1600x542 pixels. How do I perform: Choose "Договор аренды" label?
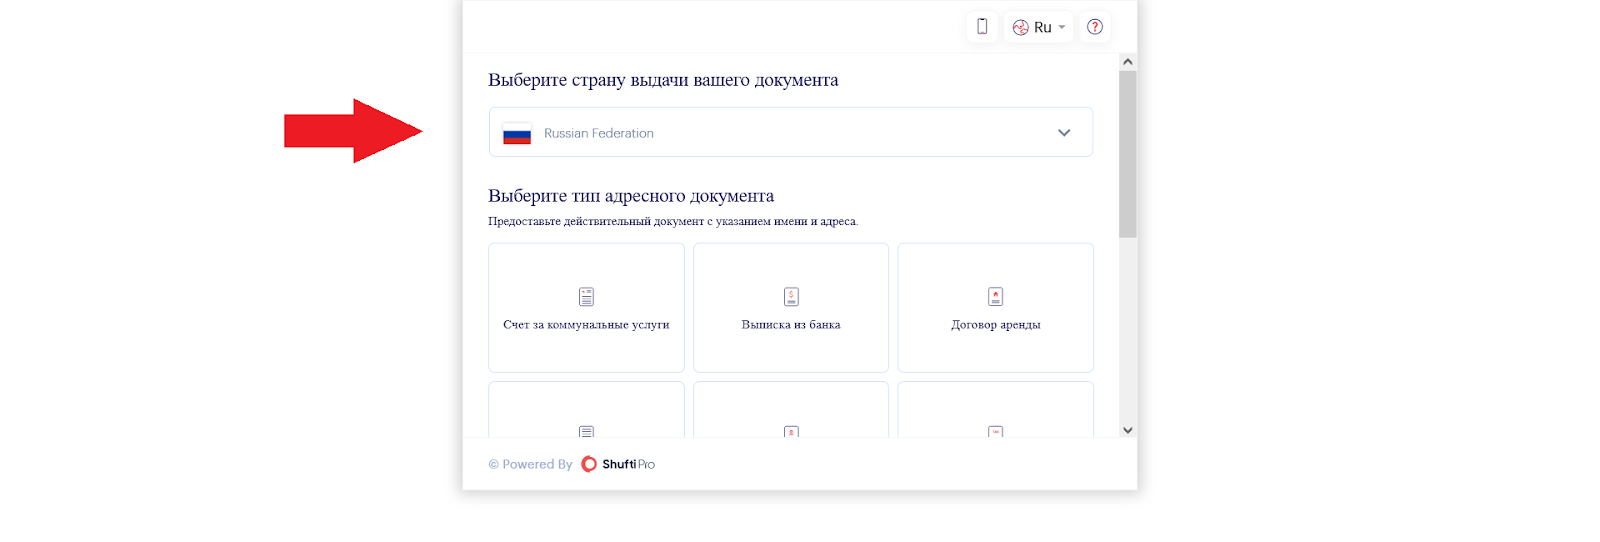[x=995, y=325]
